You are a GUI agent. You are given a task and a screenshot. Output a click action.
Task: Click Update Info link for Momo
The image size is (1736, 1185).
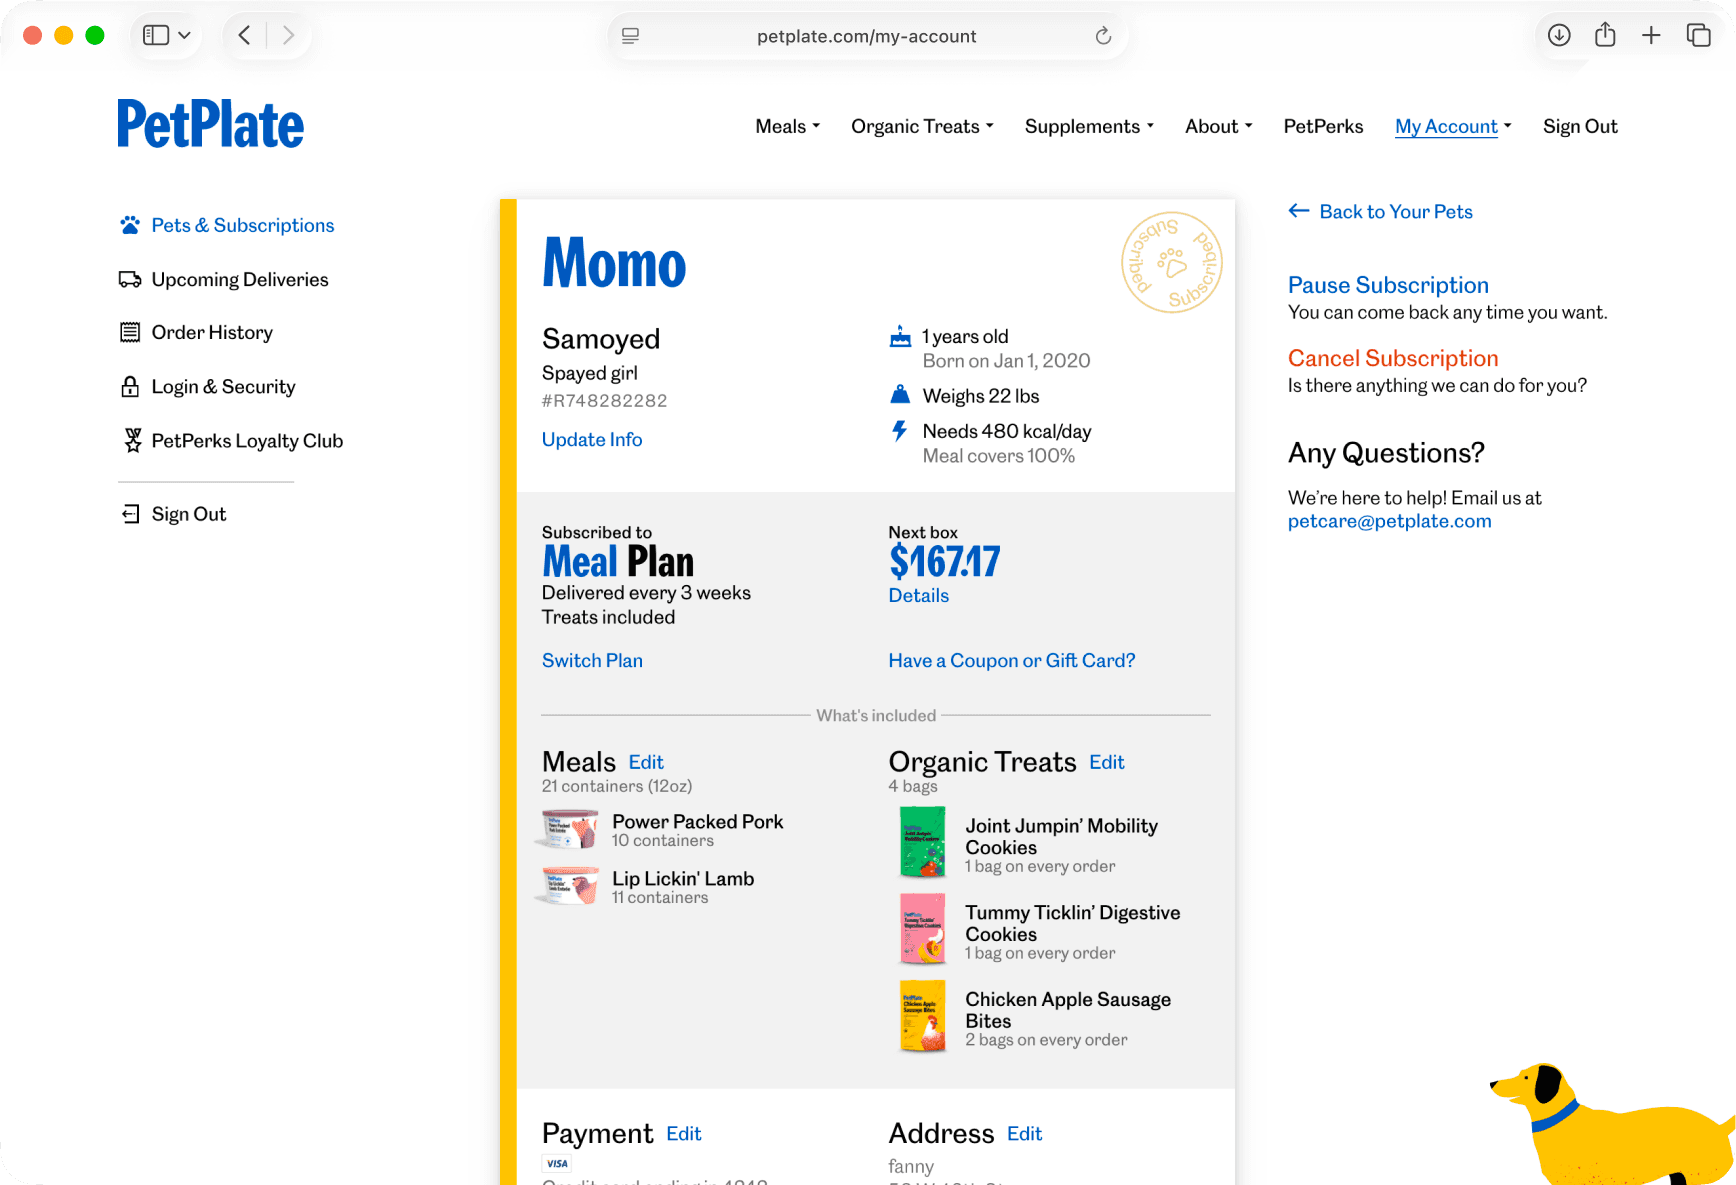592,439
